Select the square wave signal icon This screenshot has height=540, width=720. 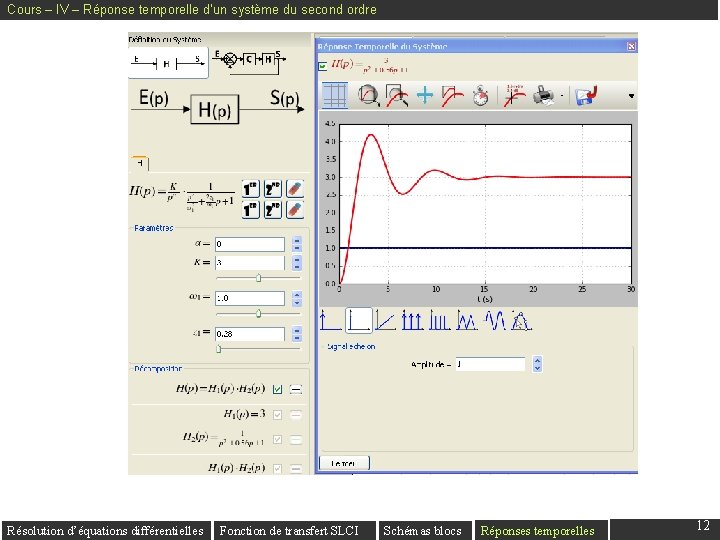(x=439, y=320)
